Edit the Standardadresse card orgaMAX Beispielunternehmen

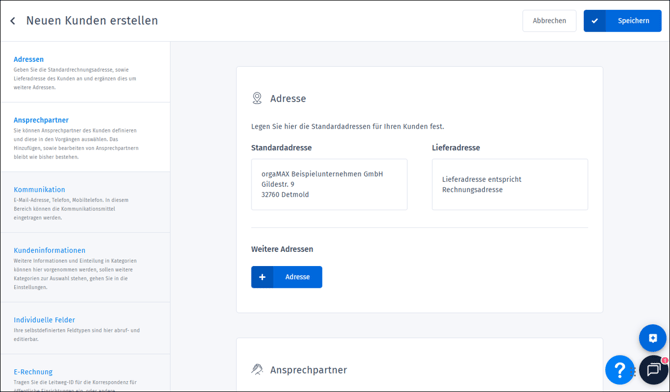pyautogui.click(x=329, y=184)
